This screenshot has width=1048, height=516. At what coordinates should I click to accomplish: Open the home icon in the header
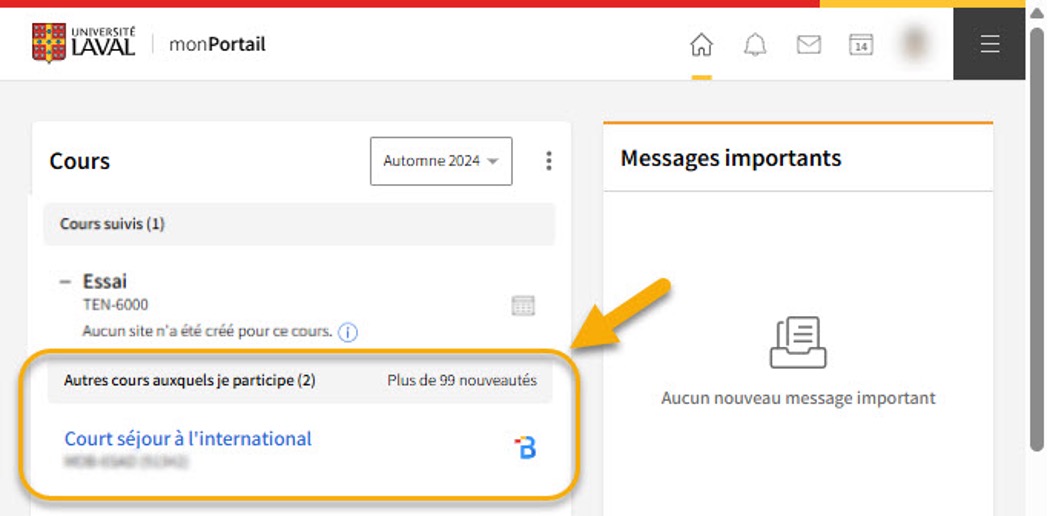[701, 45]
